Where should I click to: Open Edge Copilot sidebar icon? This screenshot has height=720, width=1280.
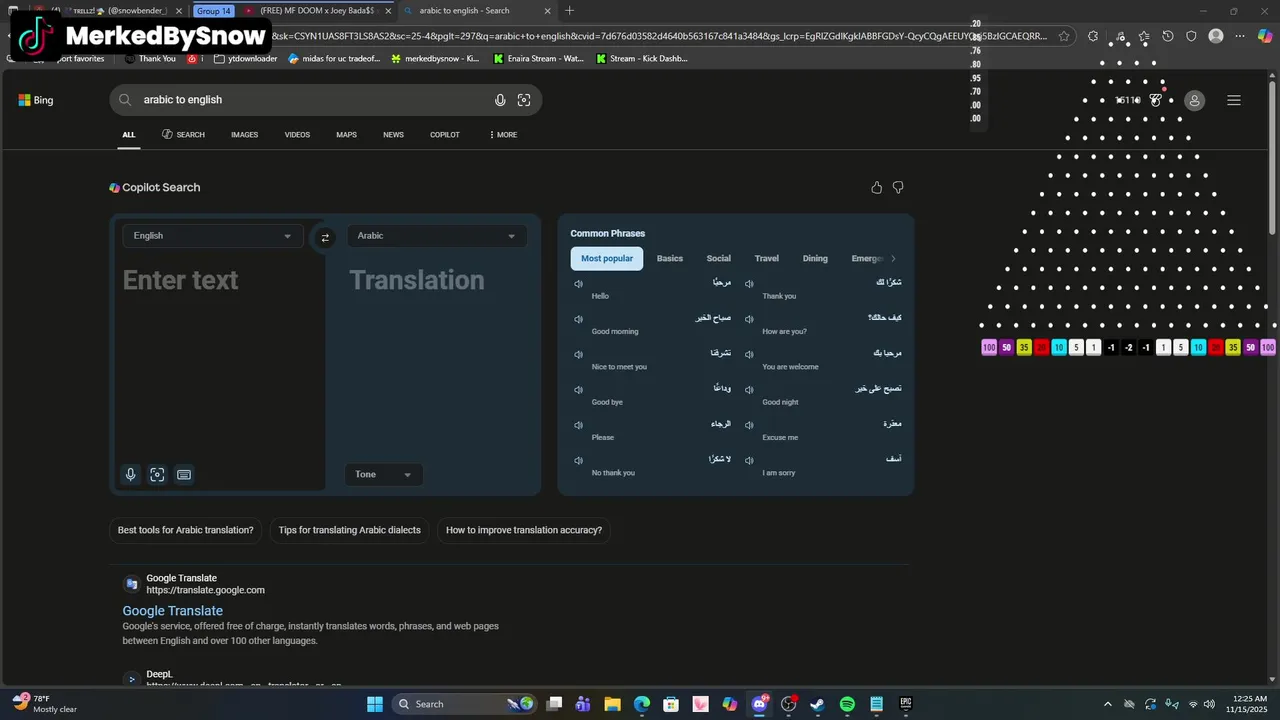click(x=1265, y=36)
